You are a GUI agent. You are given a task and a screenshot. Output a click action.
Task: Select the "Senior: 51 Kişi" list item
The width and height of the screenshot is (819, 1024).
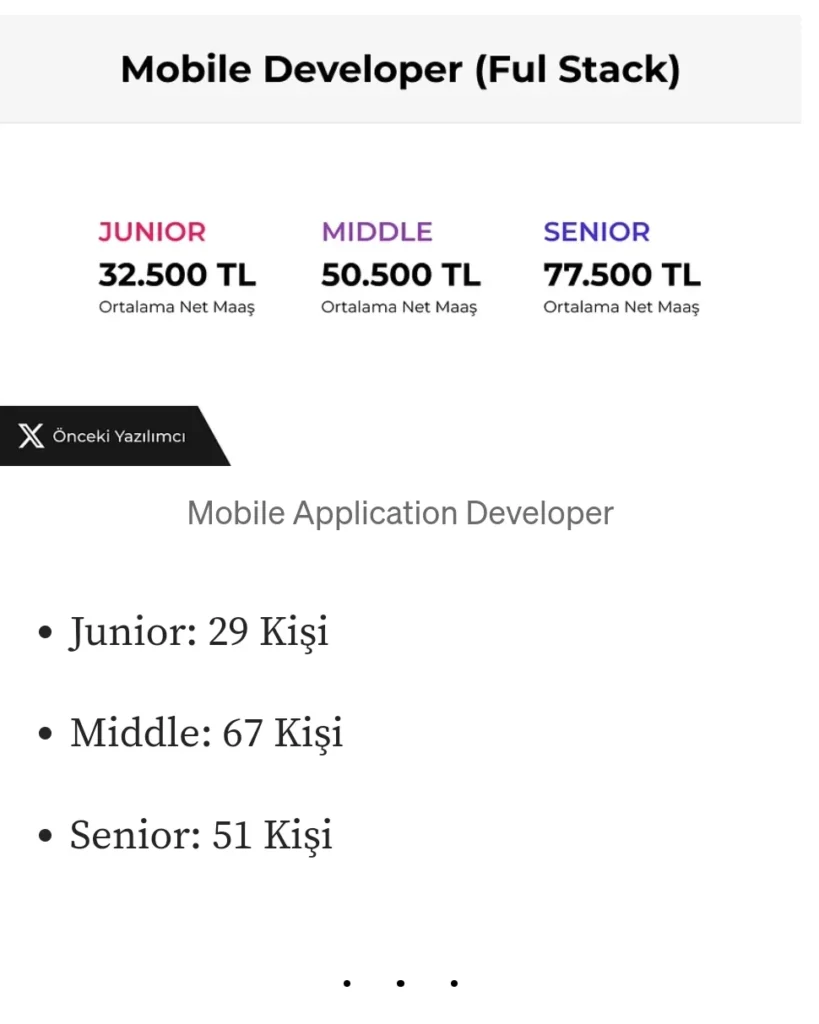click(201, 836)
